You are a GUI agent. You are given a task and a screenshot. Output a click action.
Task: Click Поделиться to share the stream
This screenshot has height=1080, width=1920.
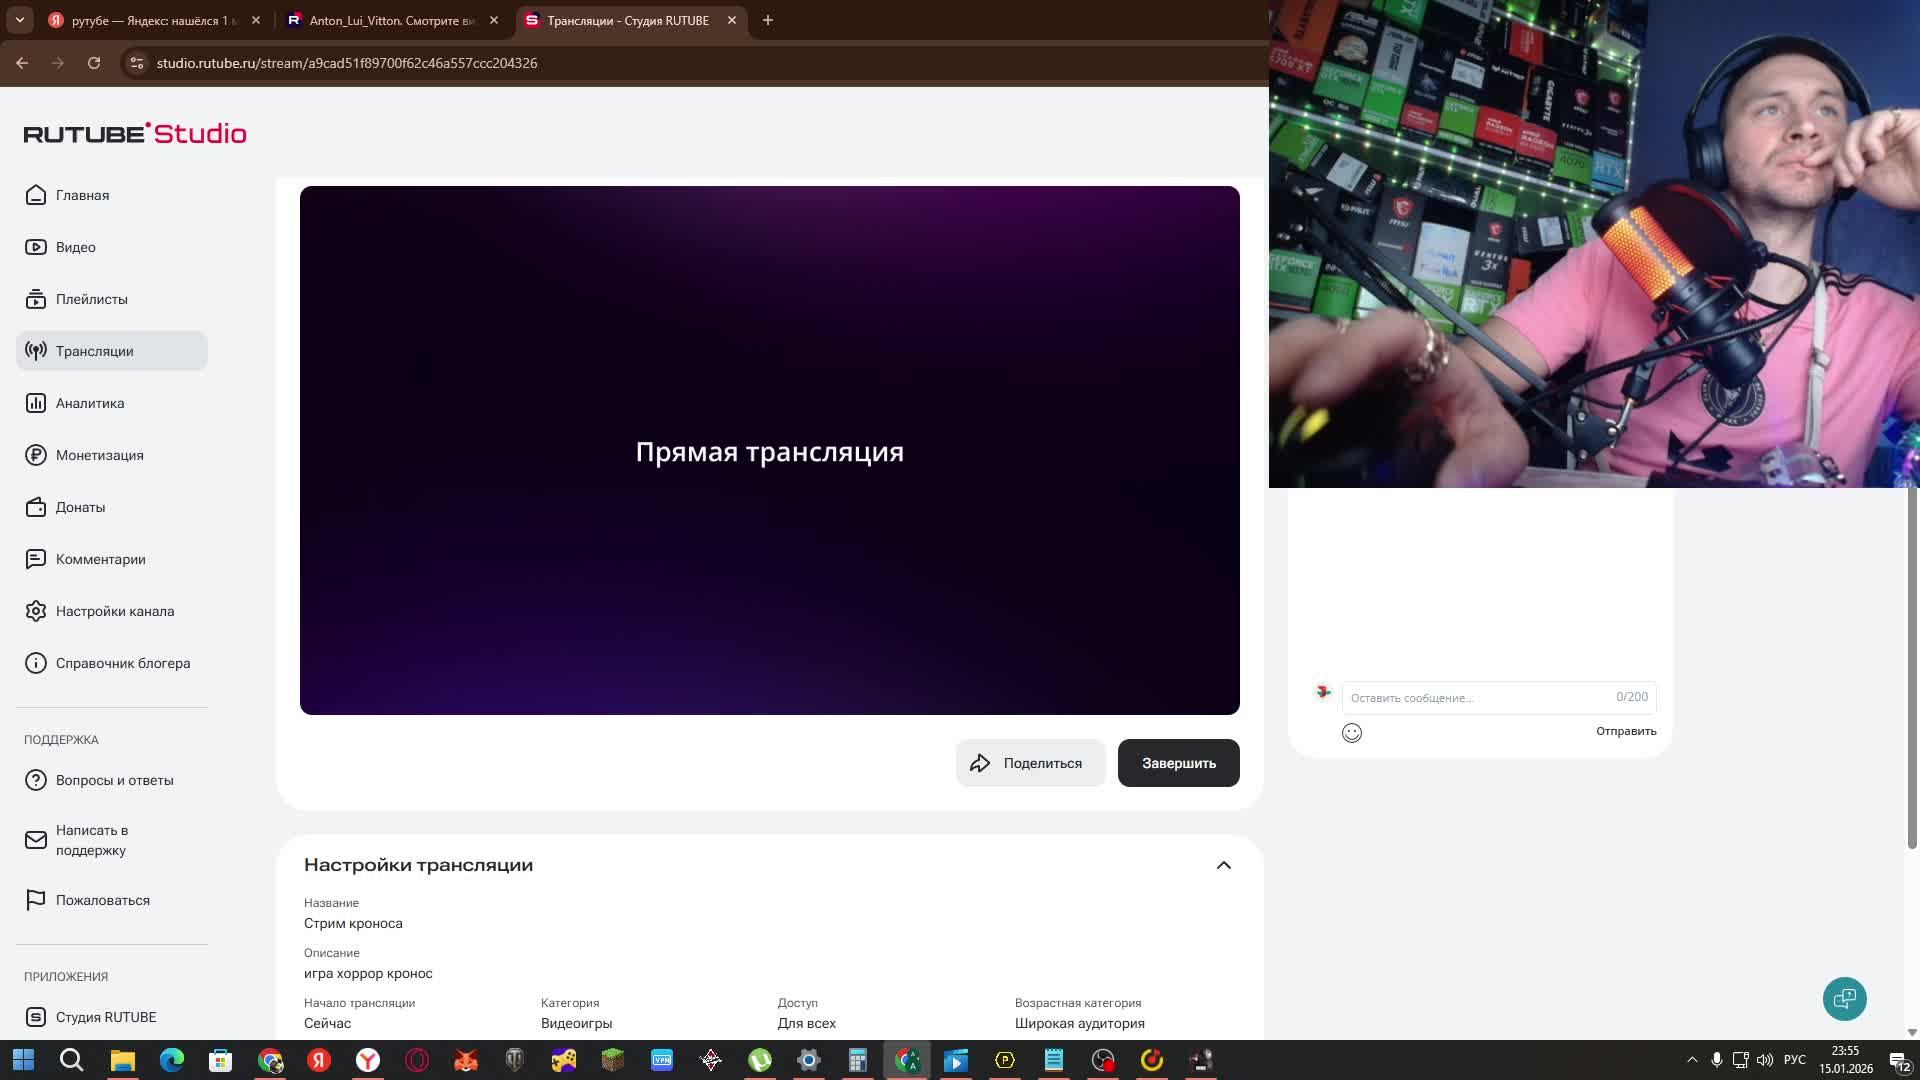[1030, 763]
